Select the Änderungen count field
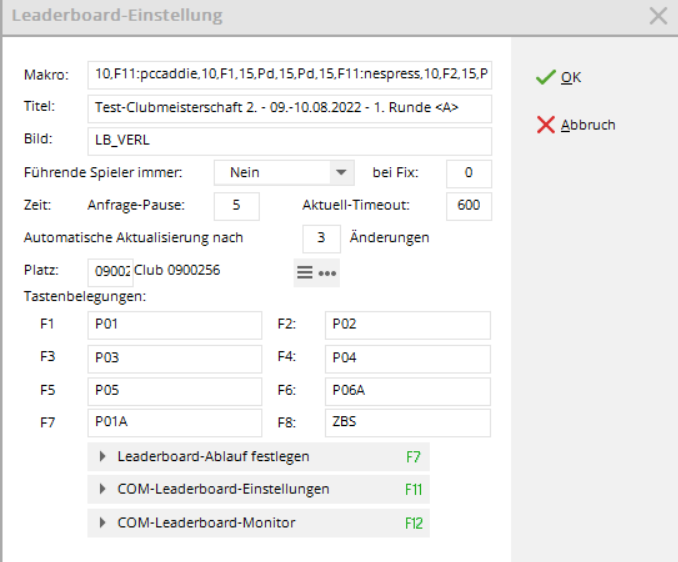This screenshot has height=562, width=678. tap(321, 239)
